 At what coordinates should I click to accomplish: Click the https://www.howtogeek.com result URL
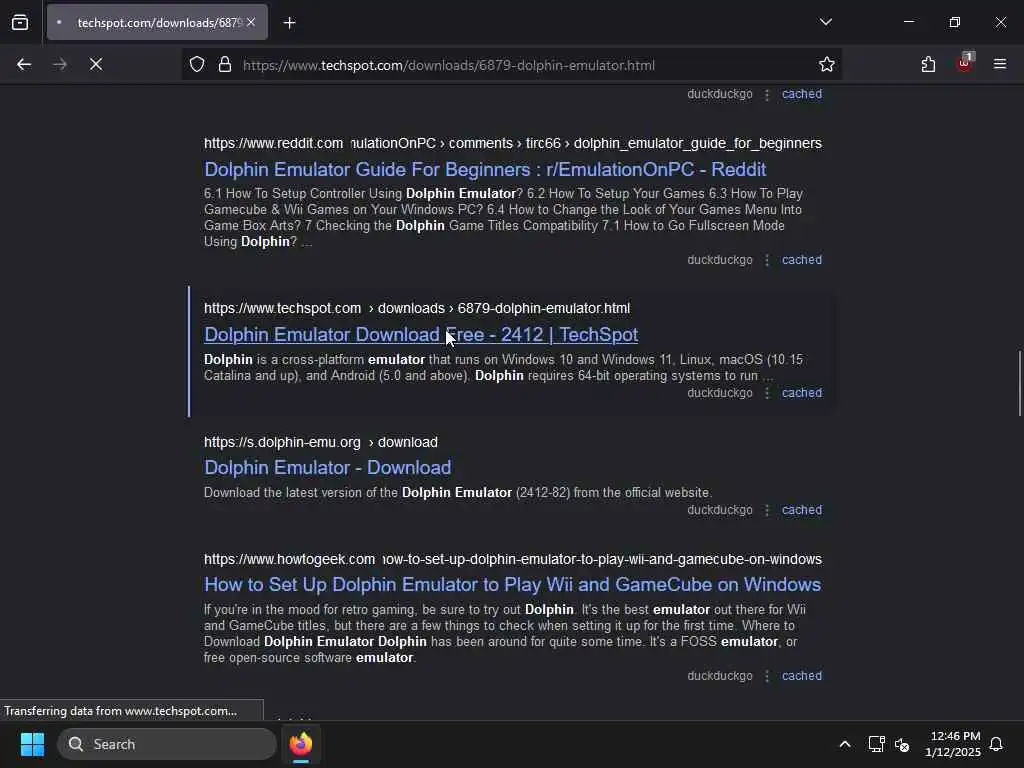[289, 560]
